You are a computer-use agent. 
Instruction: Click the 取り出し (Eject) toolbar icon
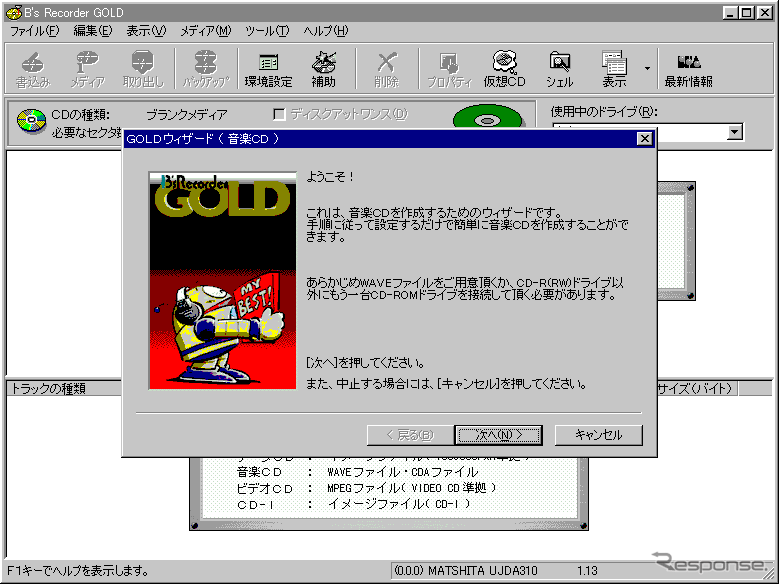coord(143,70)
